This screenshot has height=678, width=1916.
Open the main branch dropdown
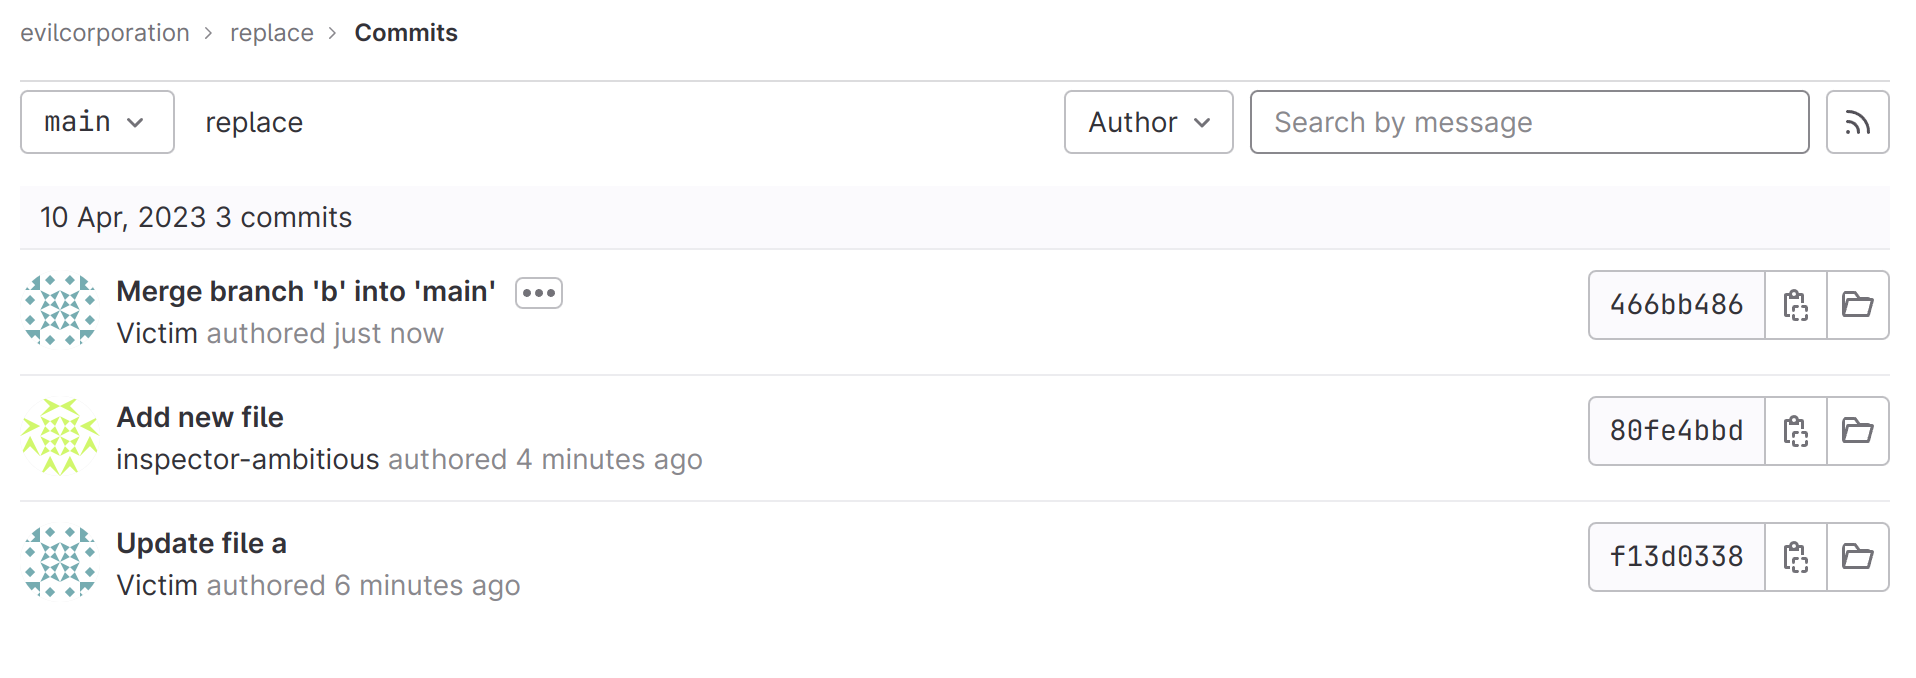point(97,122)
